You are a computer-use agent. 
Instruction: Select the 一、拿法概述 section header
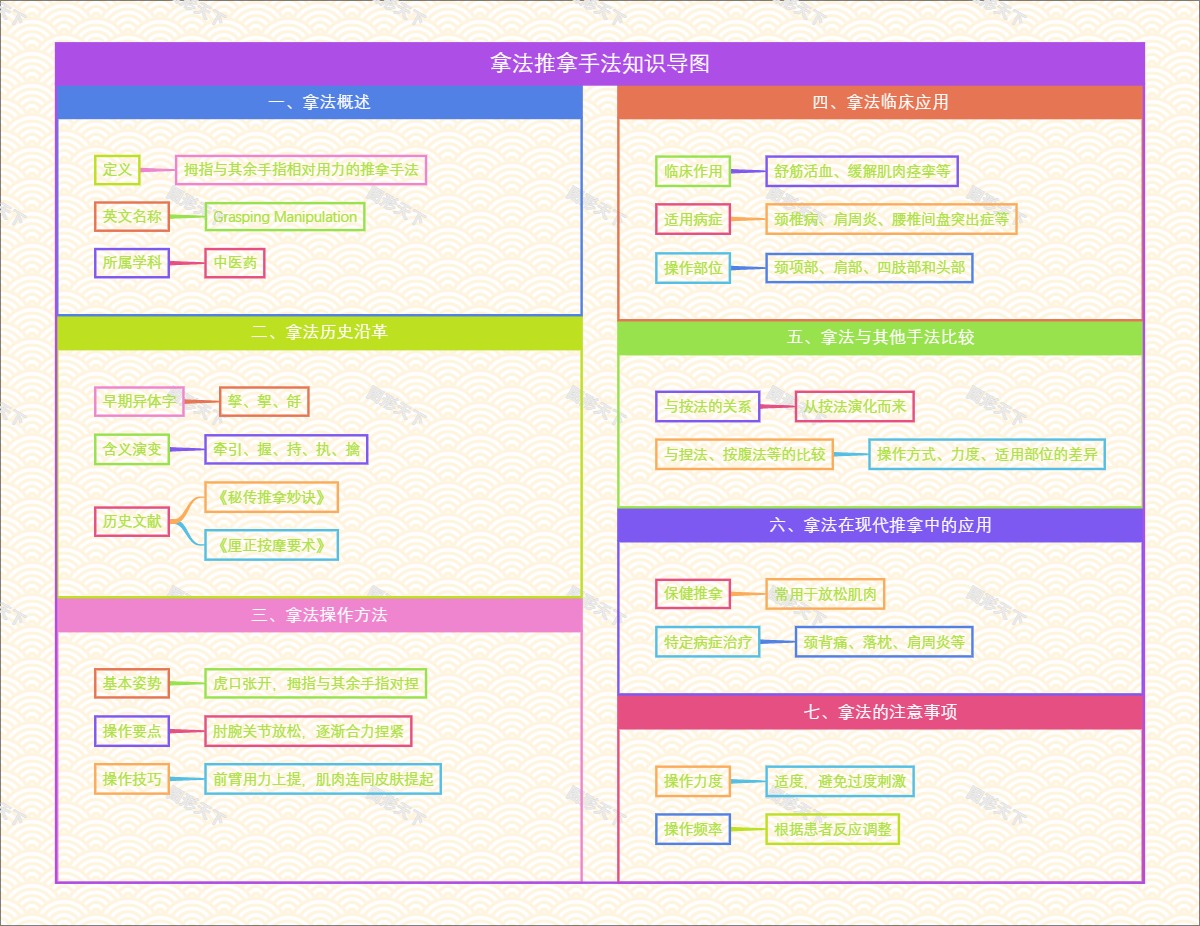pos(319,102)
